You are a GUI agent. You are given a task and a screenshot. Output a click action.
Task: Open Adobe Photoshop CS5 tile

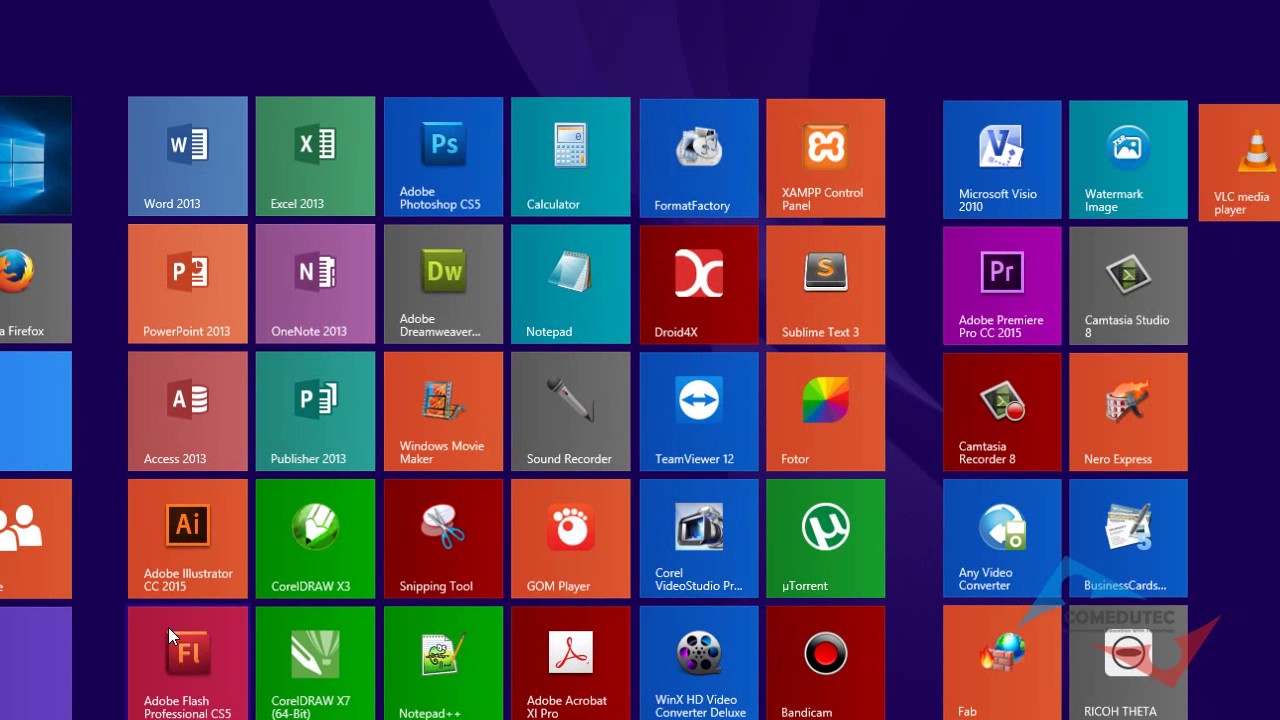tap(443, 157)
